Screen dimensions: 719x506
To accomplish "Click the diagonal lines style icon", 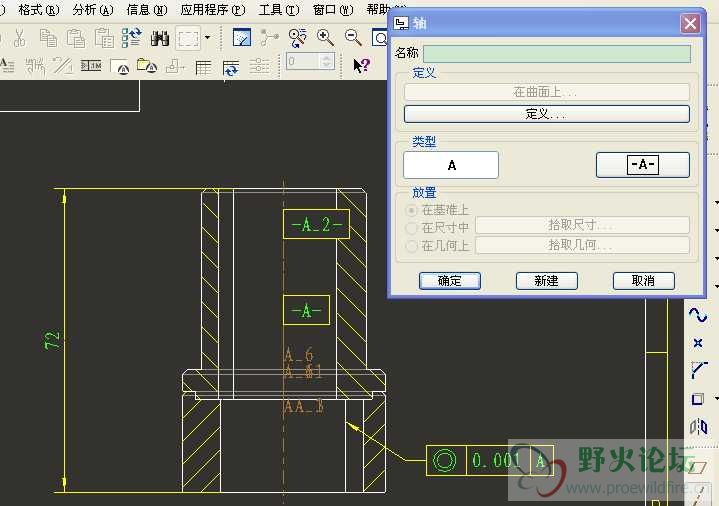I will pos(62,66).
